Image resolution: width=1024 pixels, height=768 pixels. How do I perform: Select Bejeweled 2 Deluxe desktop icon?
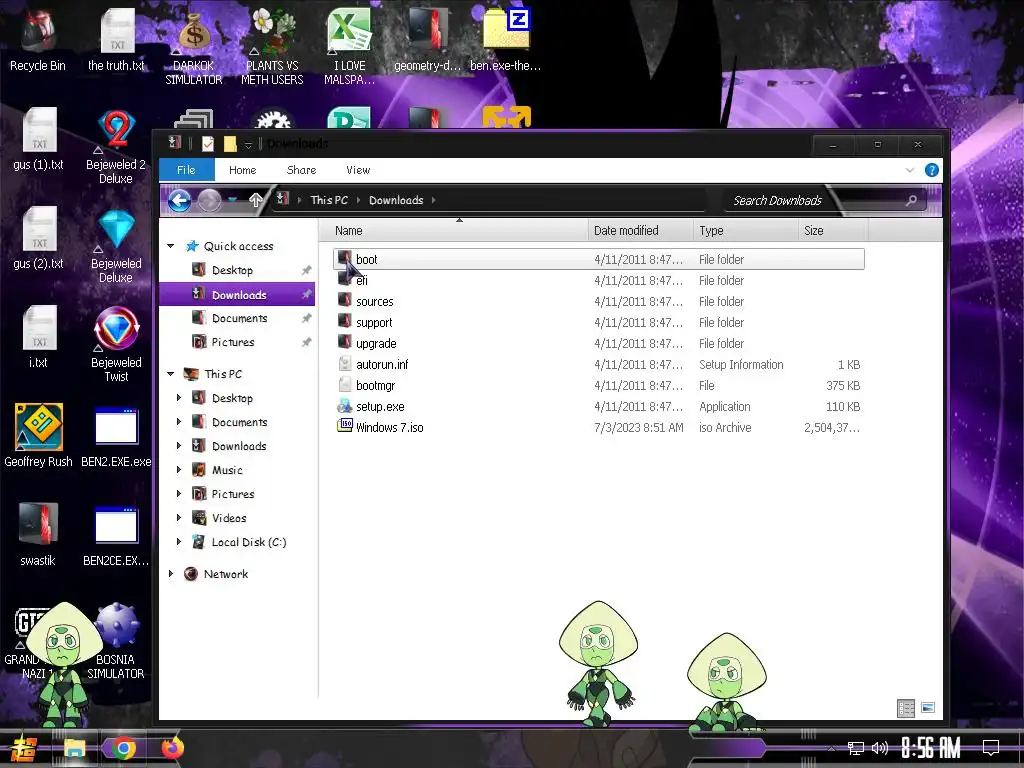click(116, 147)
